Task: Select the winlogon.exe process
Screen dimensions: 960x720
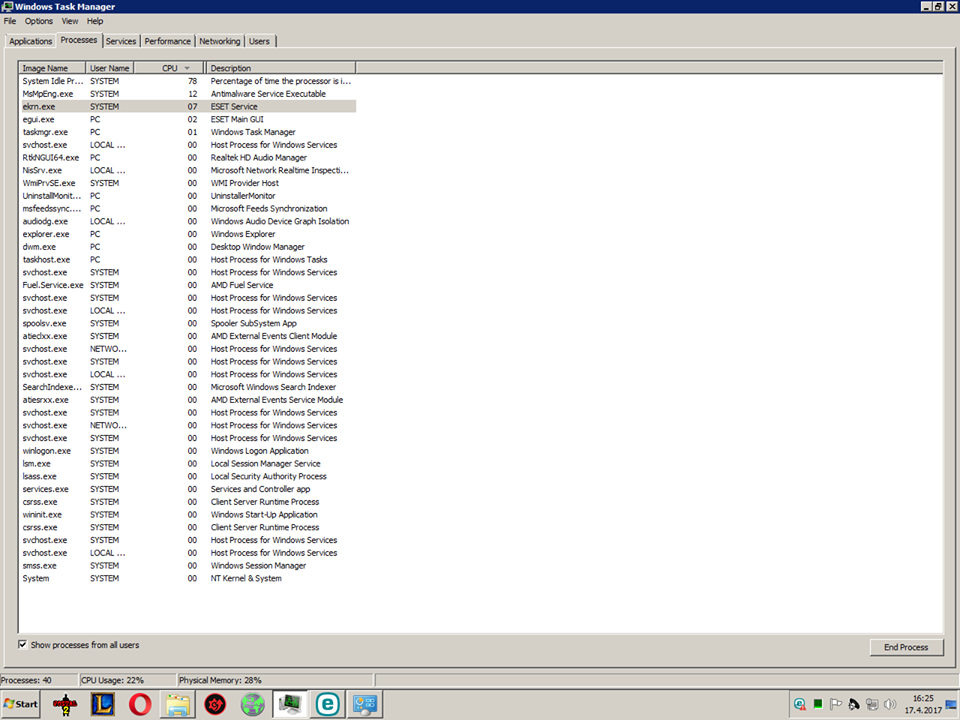Action: (187, 451)
